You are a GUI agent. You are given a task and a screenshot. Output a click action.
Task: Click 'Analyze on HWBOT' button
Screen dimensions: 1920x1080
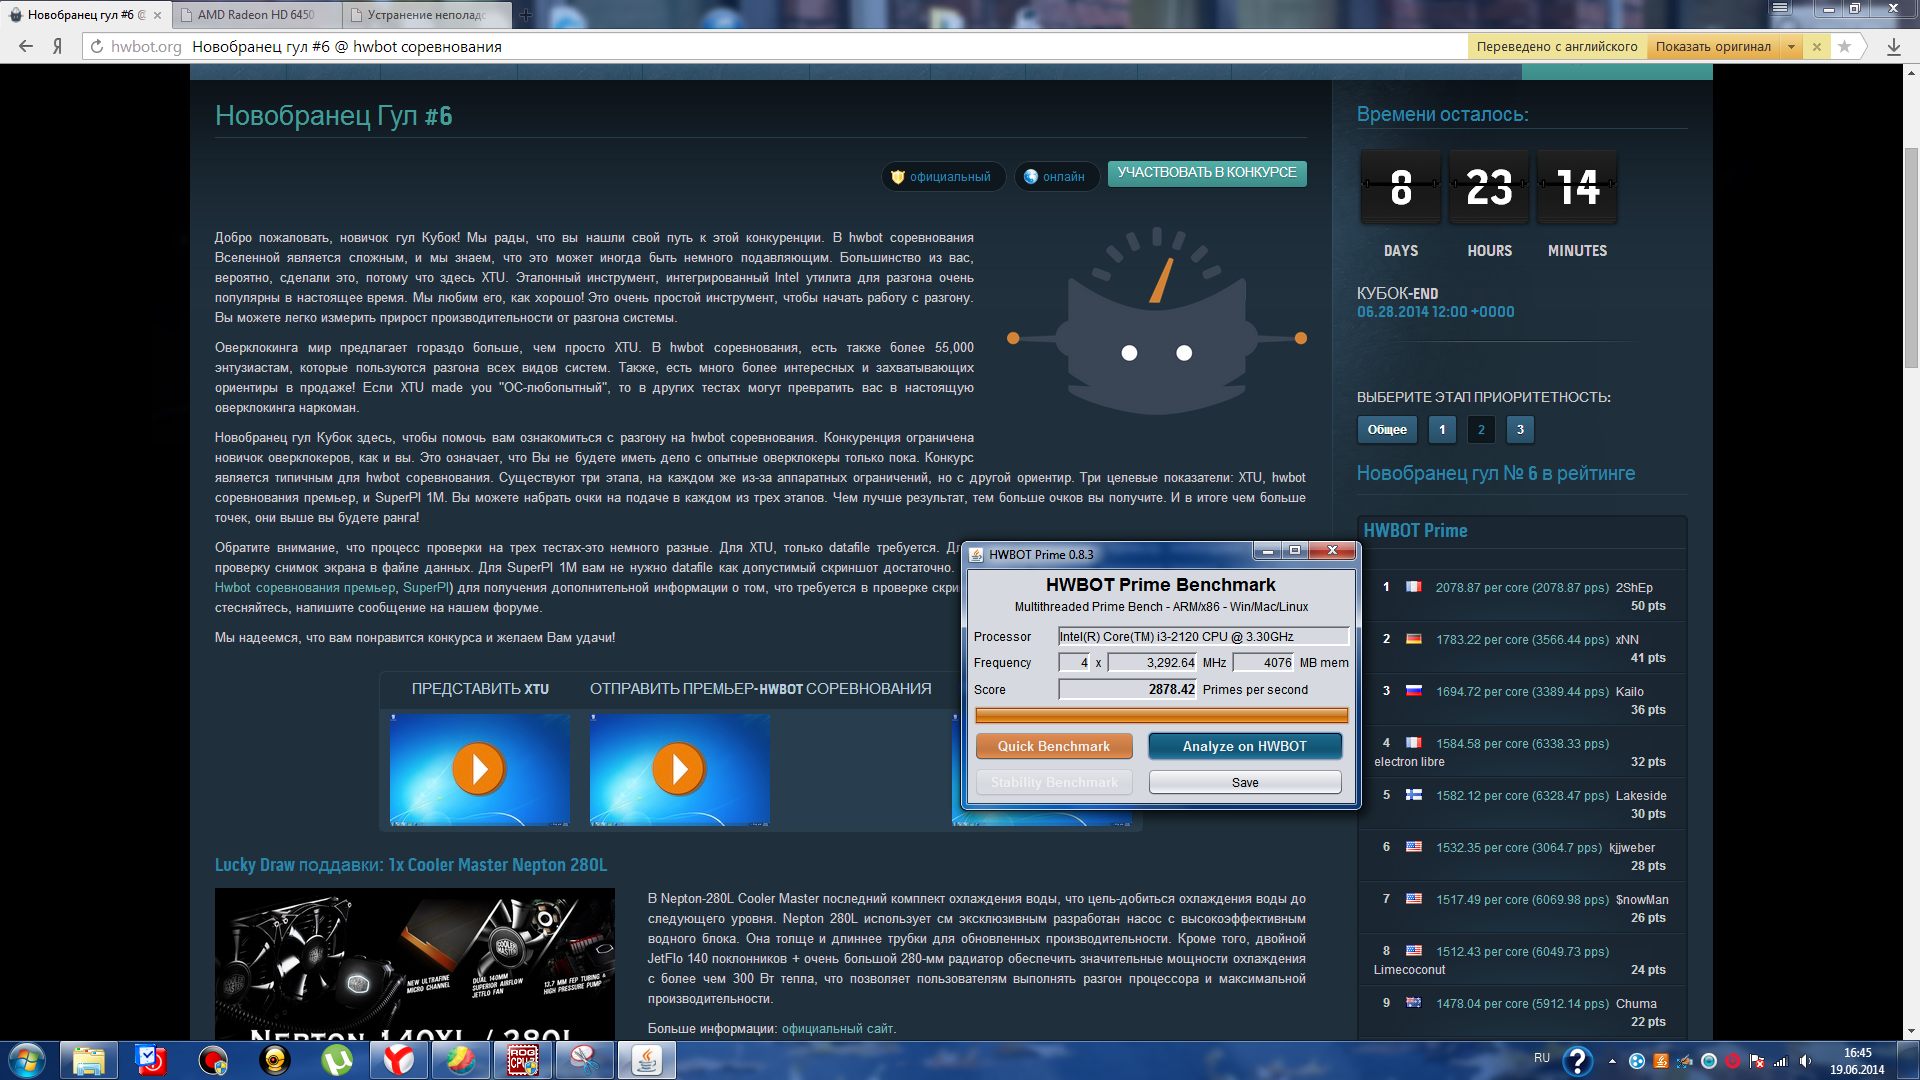click(x=1244, y=746)
